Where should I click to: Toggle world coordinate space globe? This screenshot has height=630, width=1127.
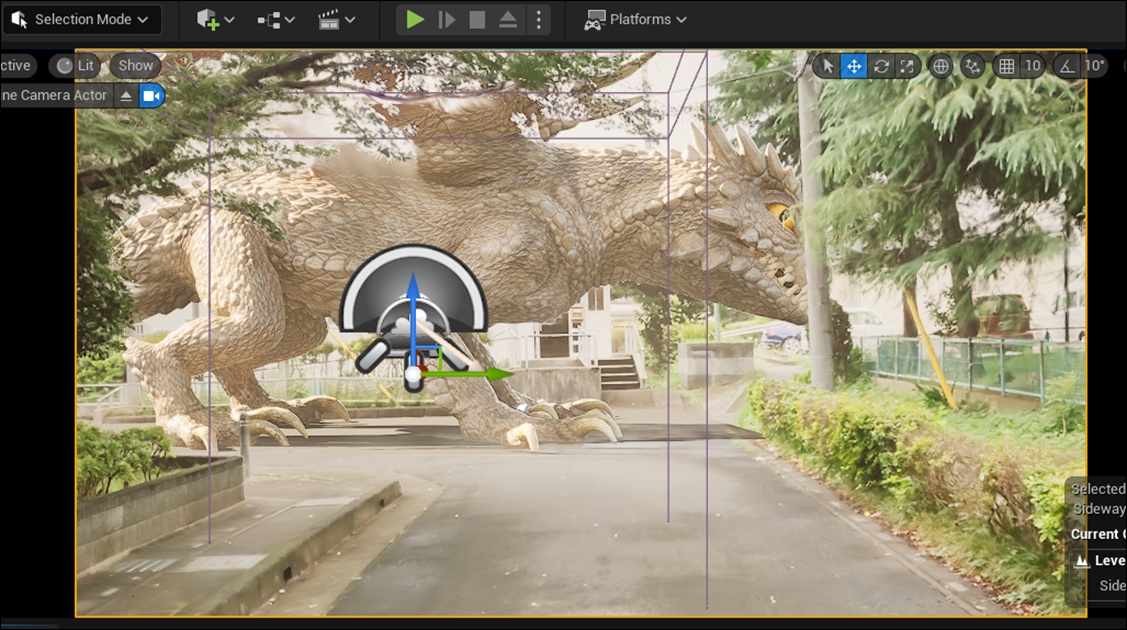coord(940,66)
